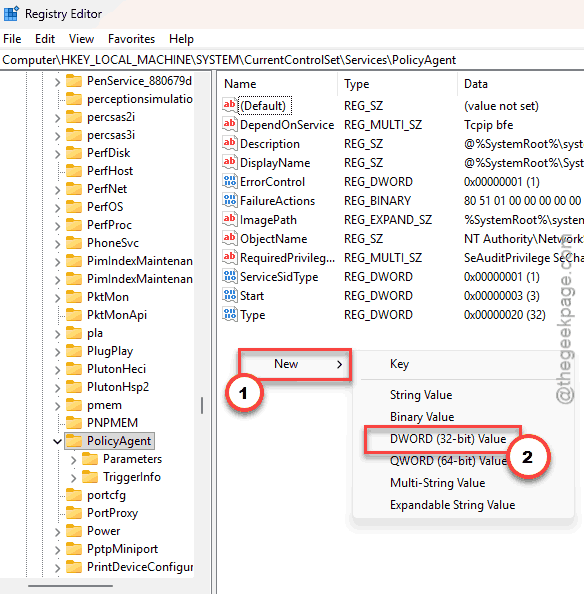The image size is (584, 594).
Task: Expand the PenService_880679d key
Action: (57, 81)
